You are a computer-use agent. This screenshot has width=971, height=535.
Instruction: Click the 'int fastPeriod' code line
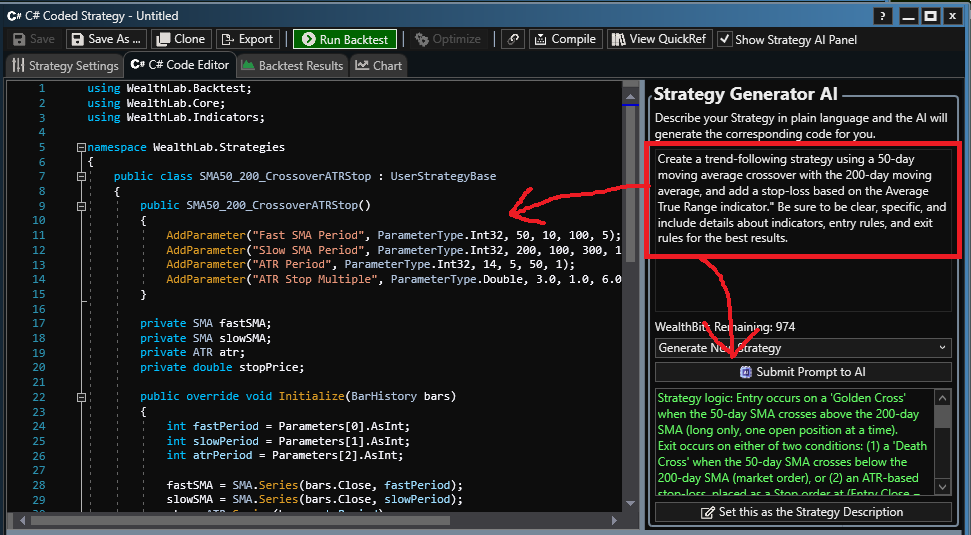click(x=288, y=426)
